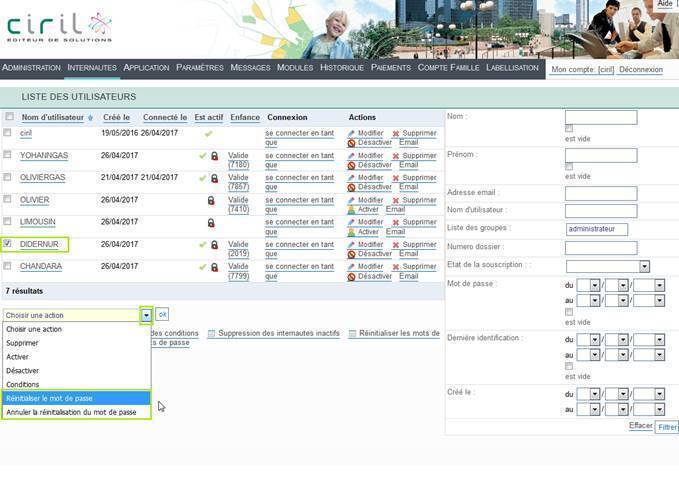Click the pencil Modifier icon for YOHANNGAS
This screenshot has width=679, height=484.
coord(351,156)
